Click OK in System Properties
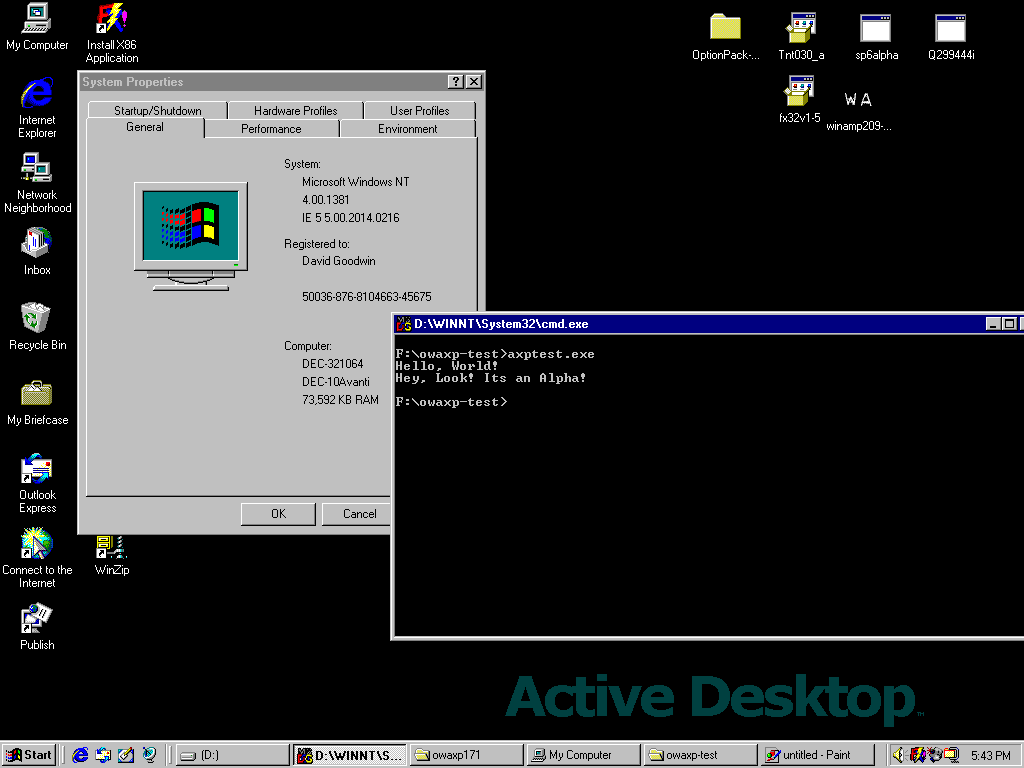The image size is (1024, 768). [x=278, y=514]
